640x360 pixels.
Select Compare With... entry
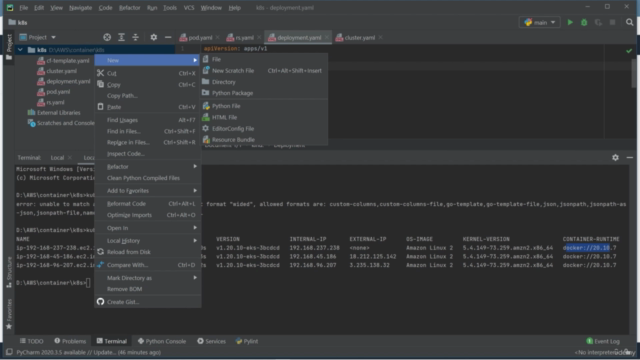tap(147, 265)
